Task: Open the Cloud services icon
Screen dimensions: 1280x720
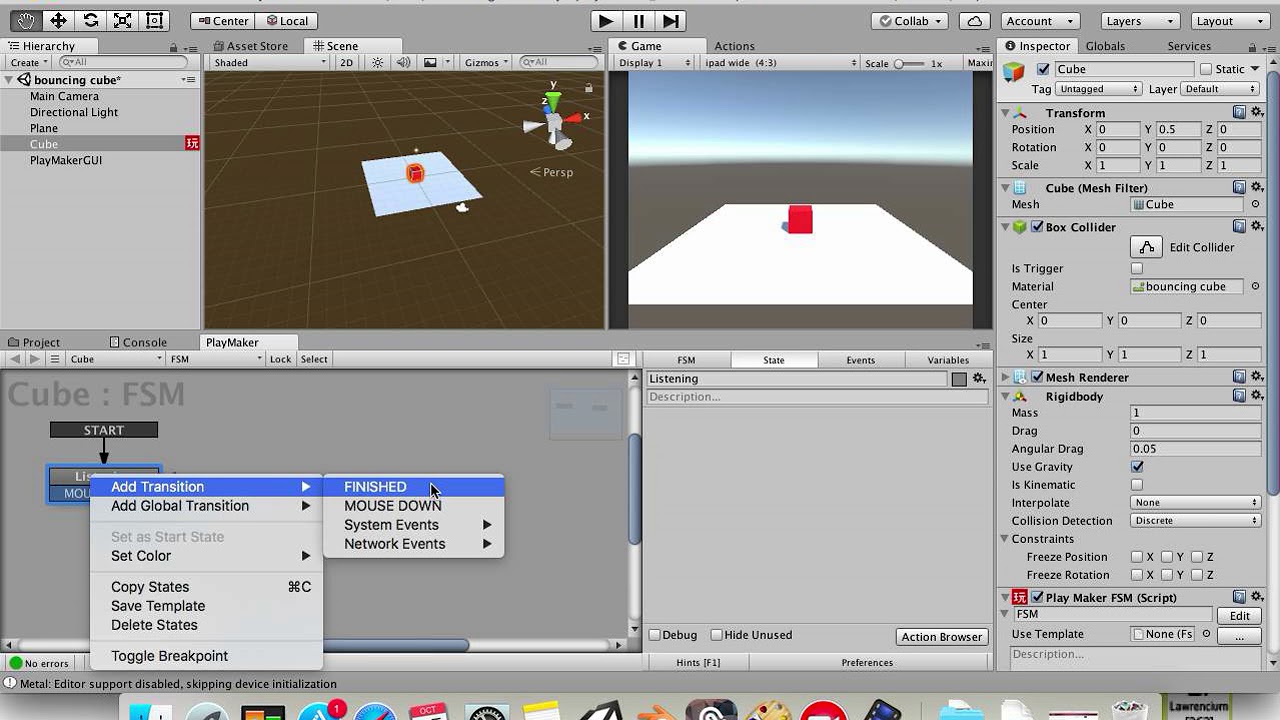Action: point(974,20)
